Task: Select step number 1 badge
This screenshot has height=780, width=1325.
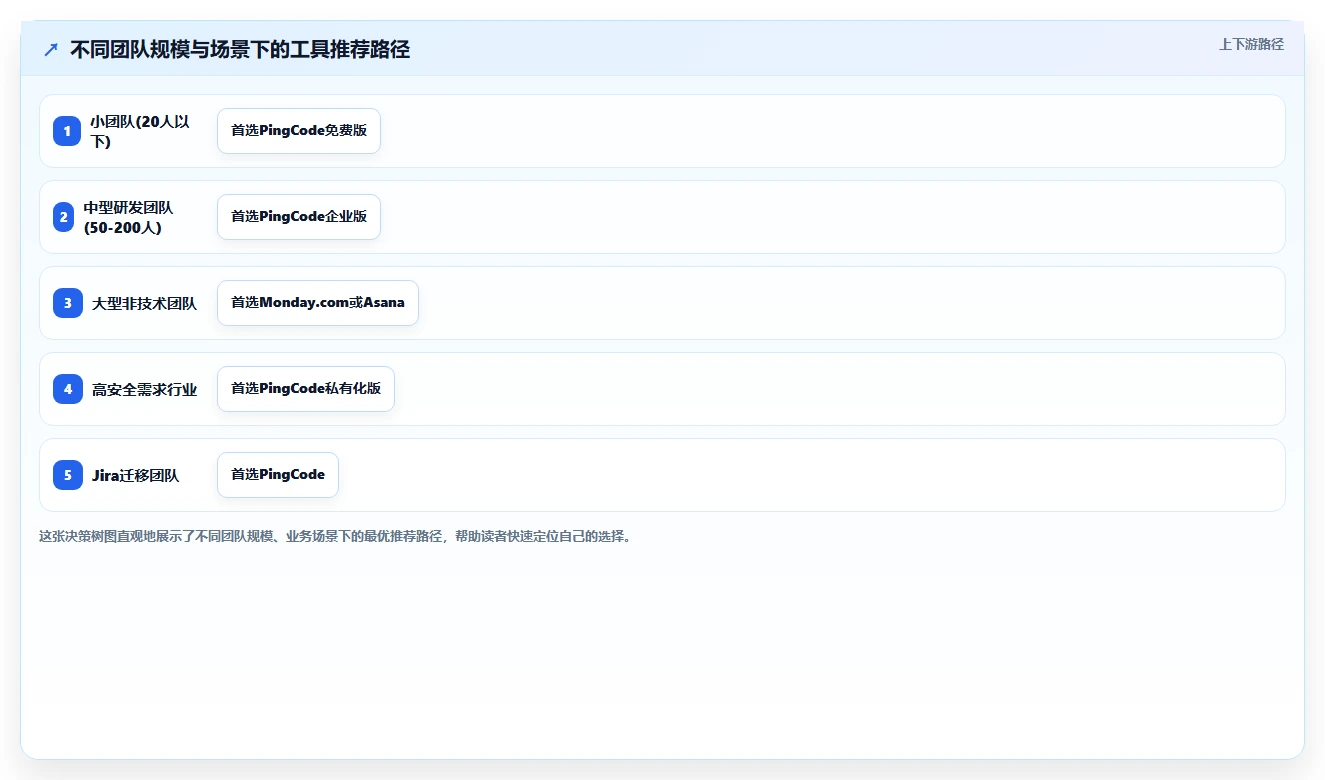Action: (68, 131)
